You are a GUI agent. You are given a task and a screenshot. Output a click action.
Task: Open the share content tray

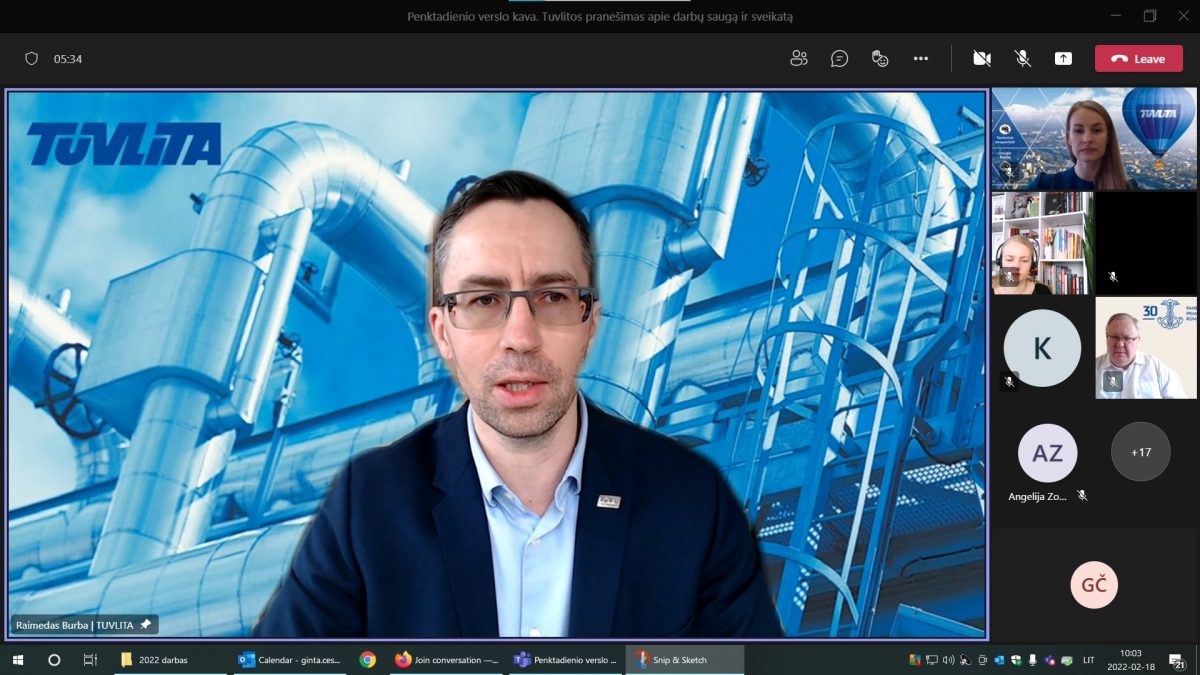(x=1063, y=59)
